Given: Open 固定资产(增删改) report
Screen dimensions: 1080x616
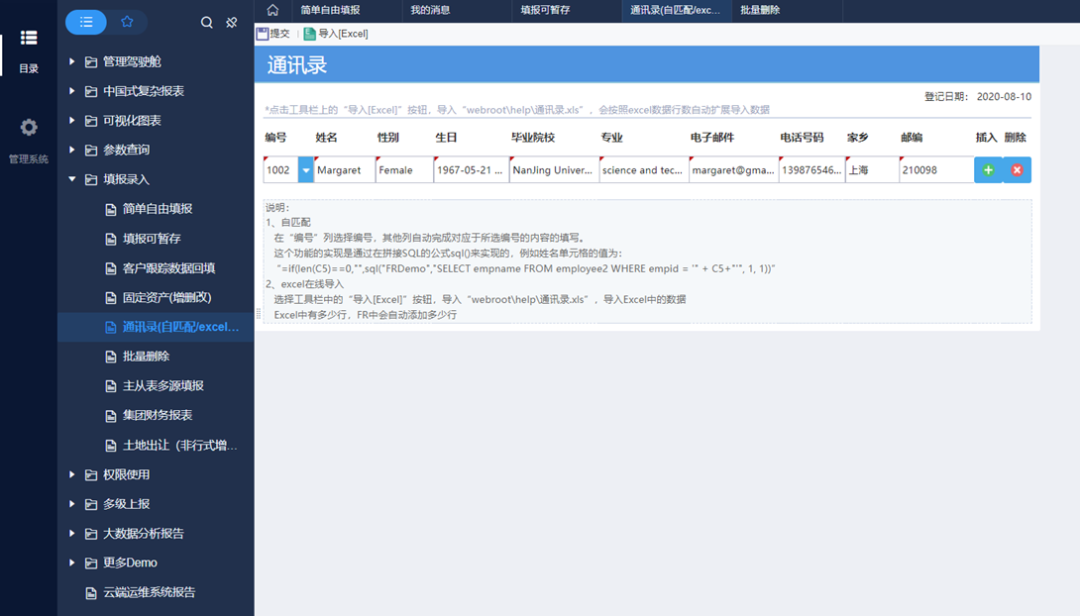Looking at the screenshot, I should pyautogui.click(x=167, y=298).
